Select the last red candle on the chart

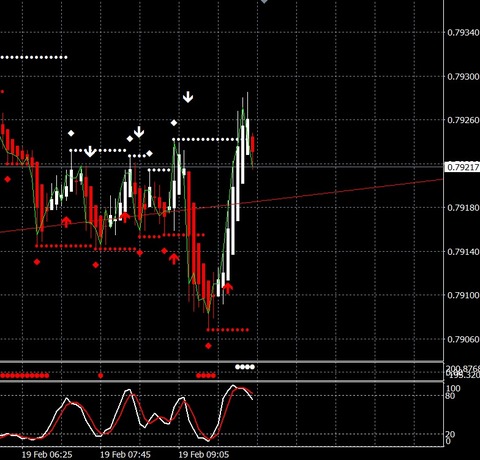253,144
